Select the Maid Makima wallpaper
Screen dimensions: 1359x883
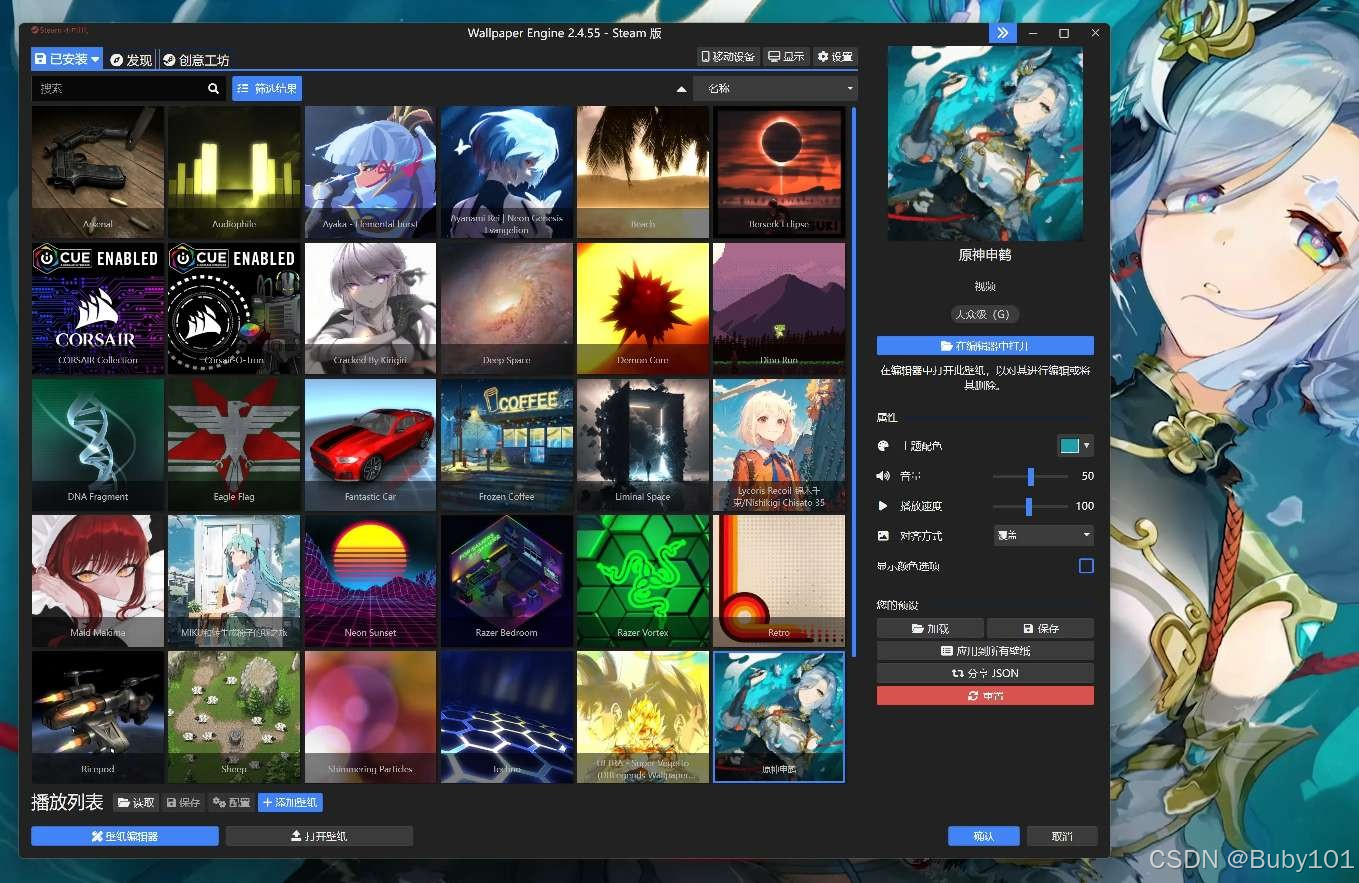(98, 581)
